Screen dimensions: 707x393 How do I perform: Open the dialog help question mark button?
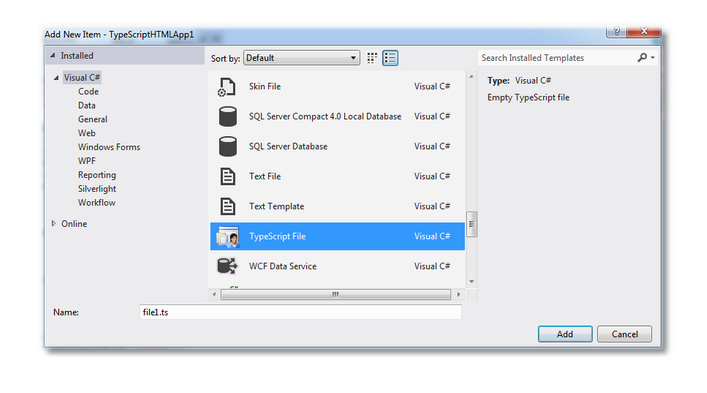point(617,31)
